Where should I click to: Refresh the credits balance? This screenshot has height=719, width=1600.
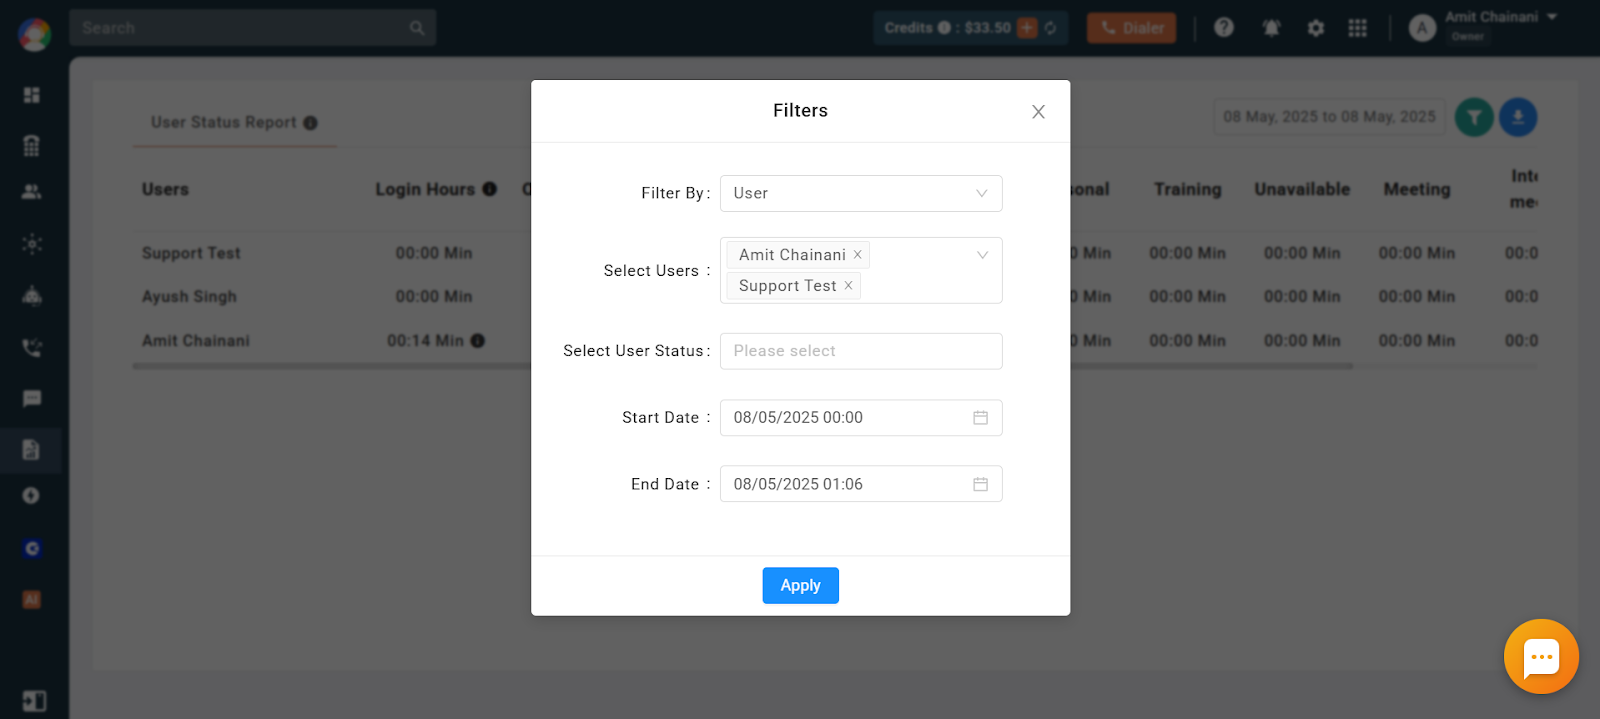[1050, 28]
